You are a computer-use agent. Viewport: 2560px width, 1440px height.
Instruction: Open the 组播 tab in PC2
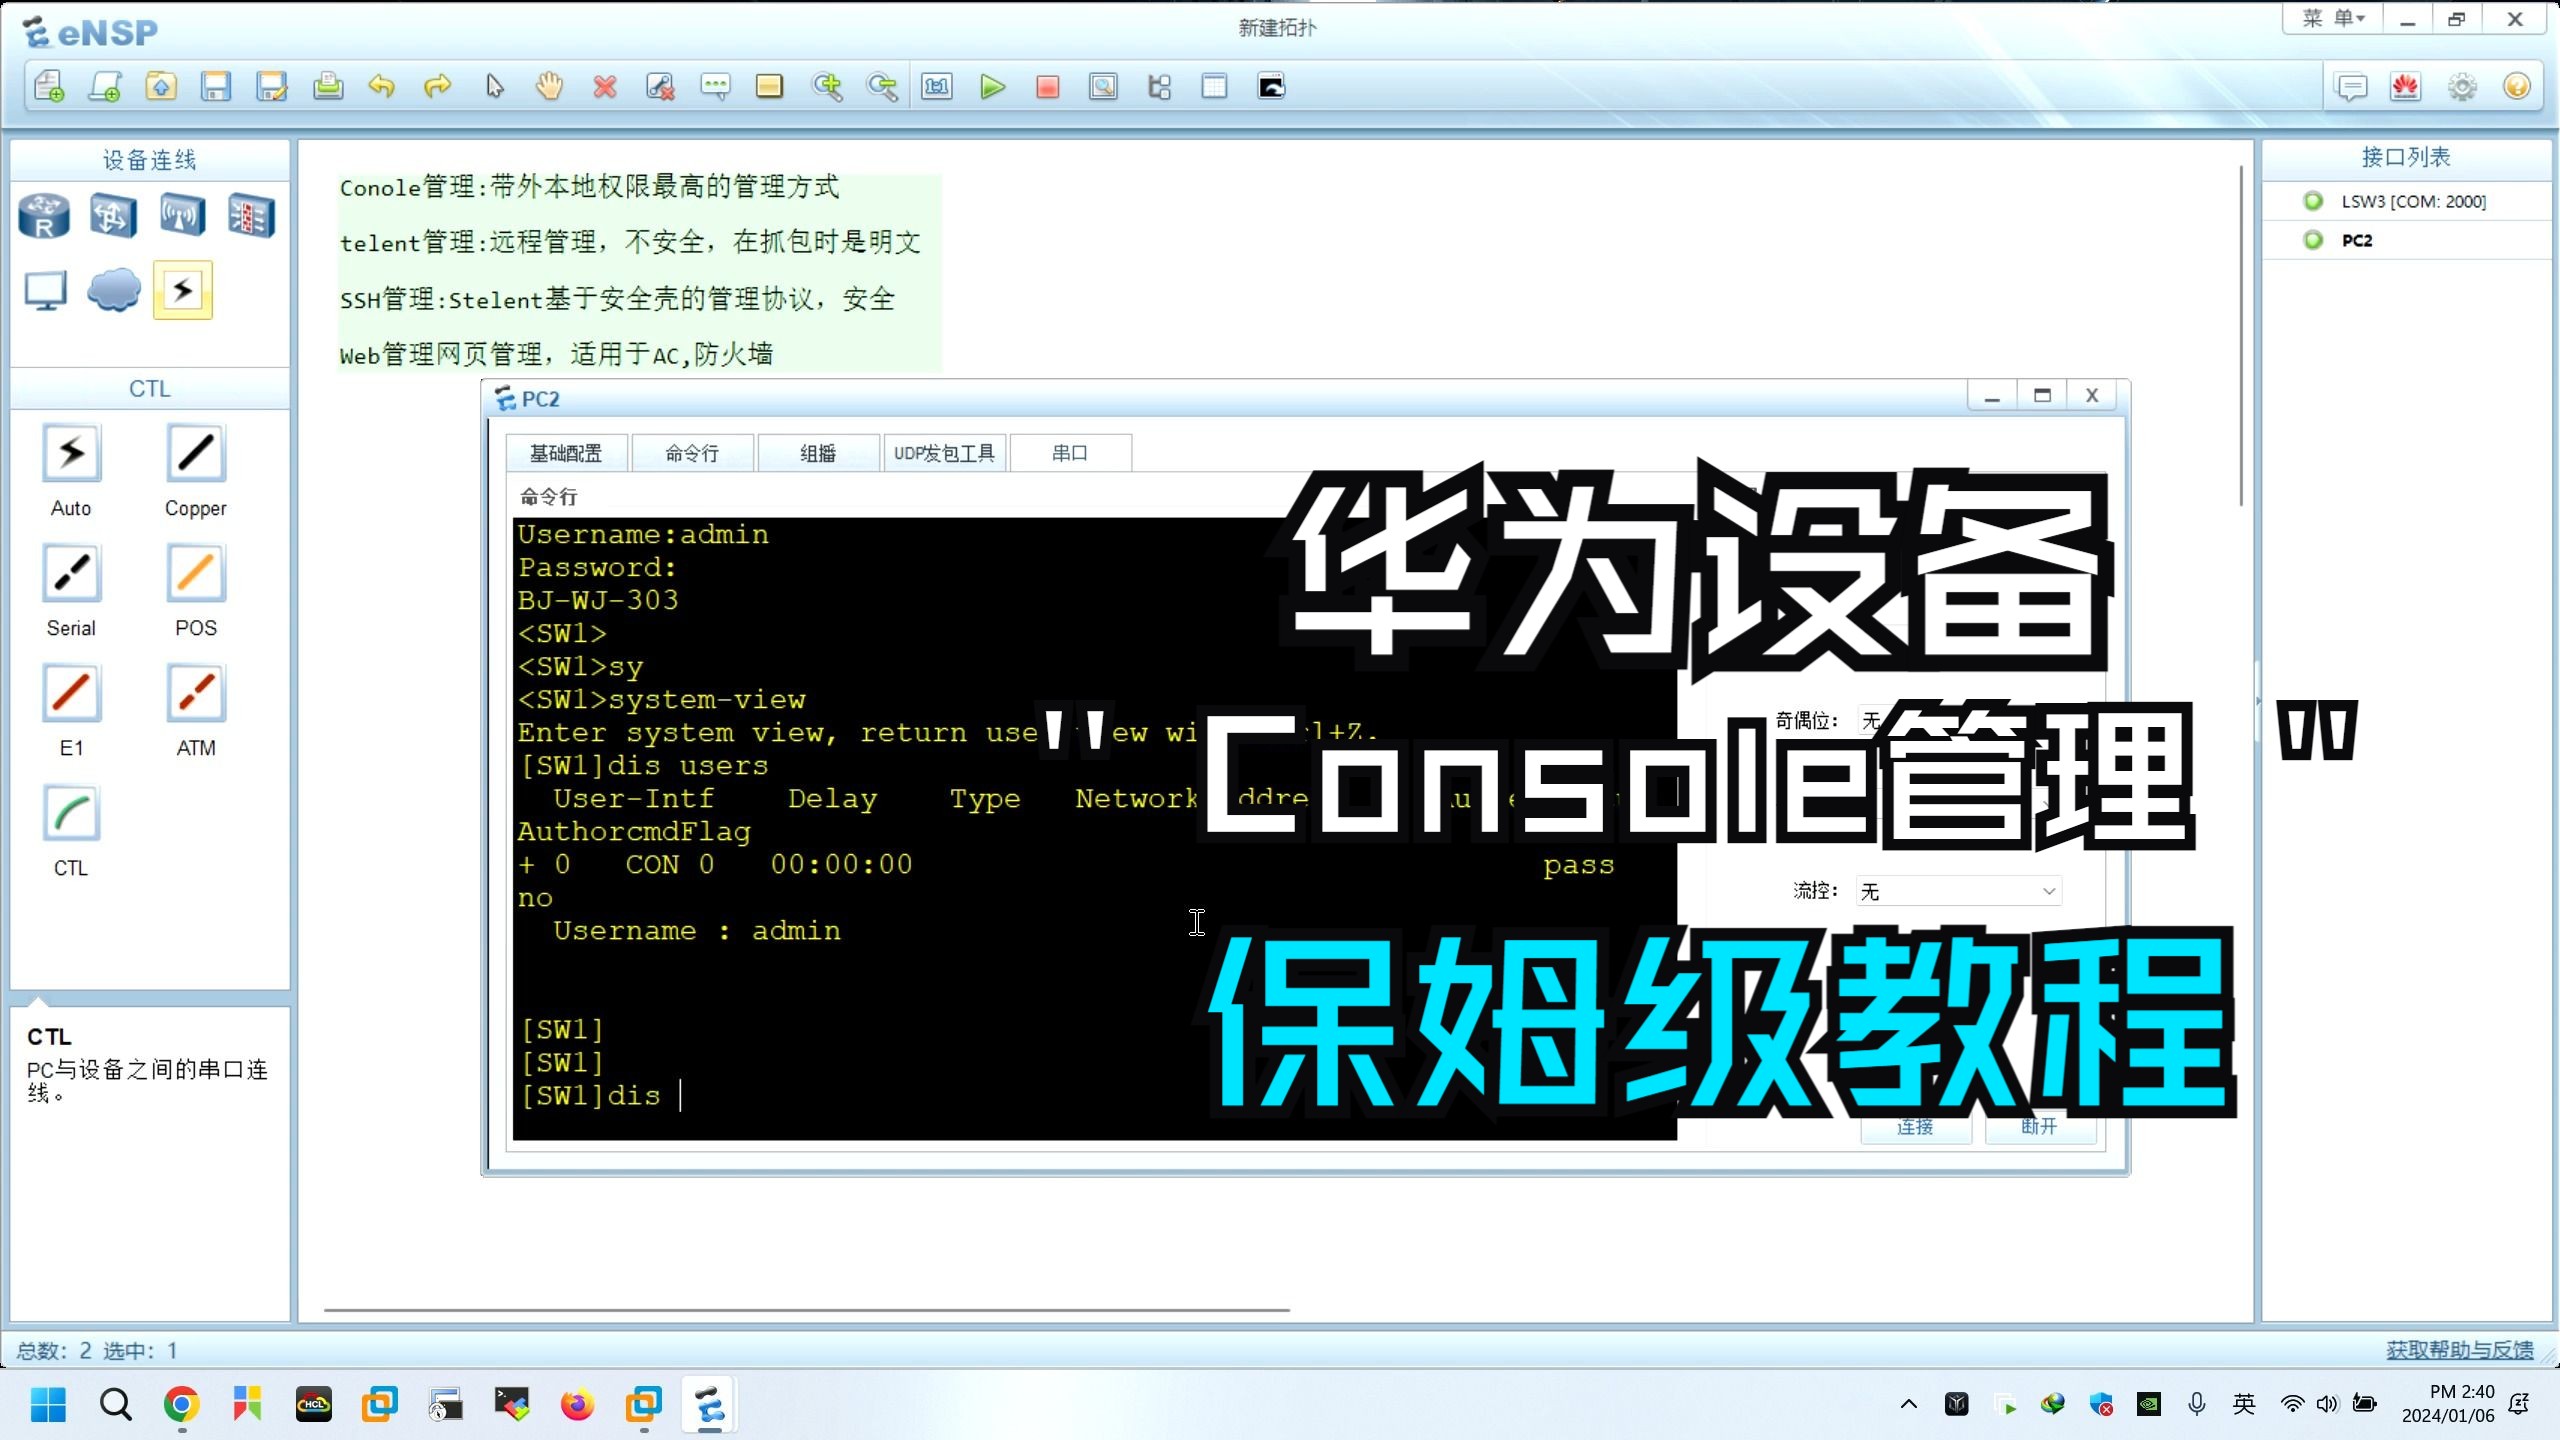click(817, 453)
